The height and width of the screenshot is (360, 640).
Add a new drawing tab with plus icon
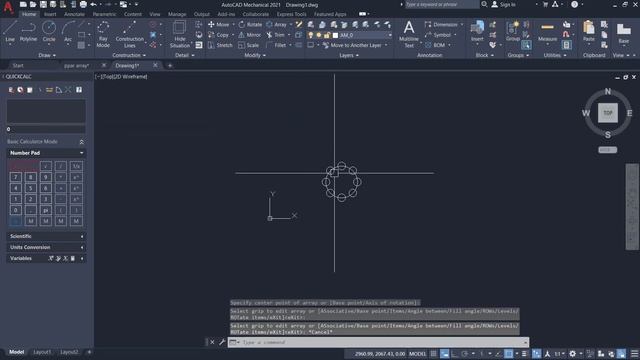170,66
